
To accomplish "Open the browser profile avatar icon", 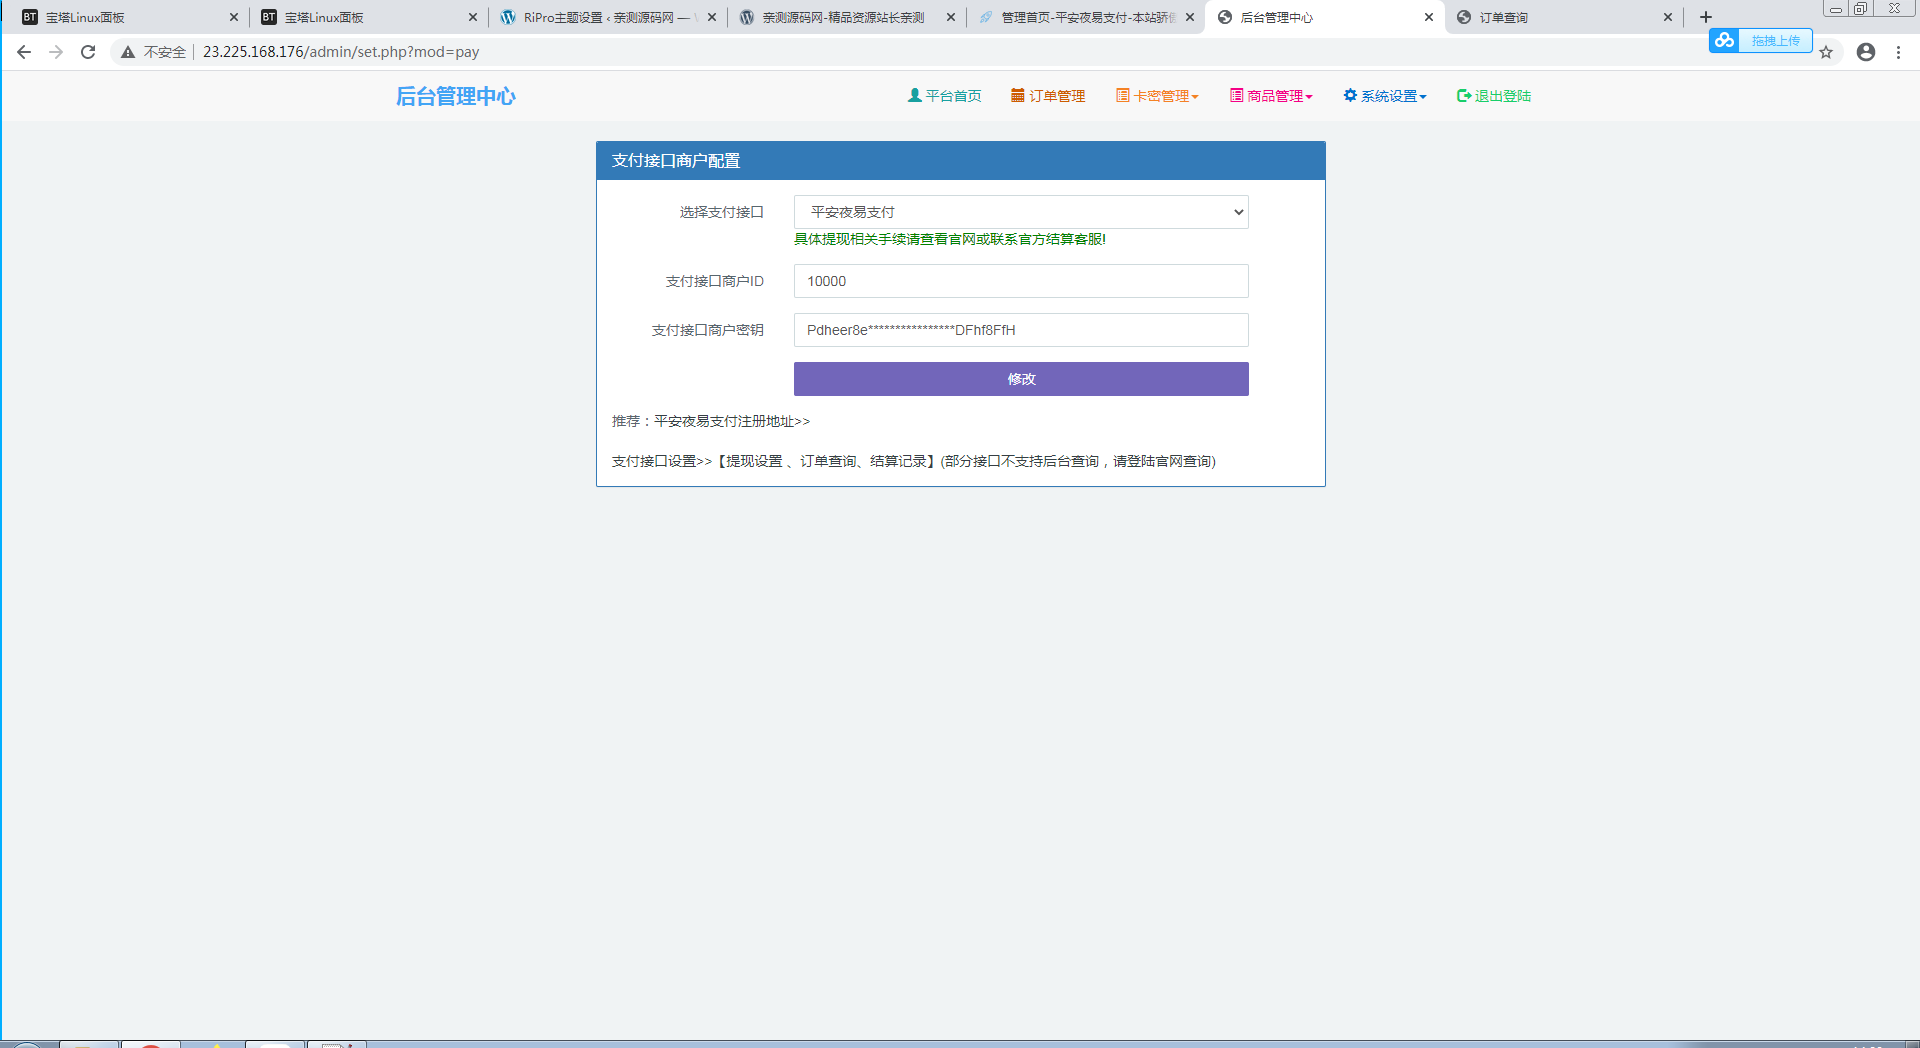I will click(x=1866, y=52).
